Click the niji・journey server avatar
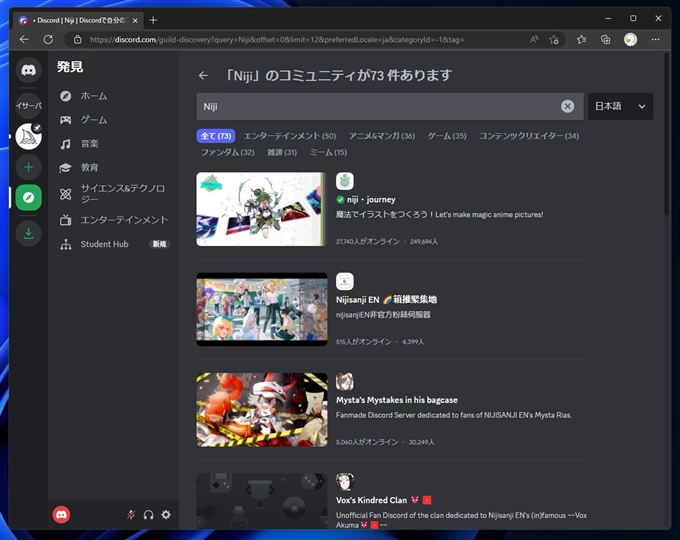 pyautogui.click(x=345, y=181)
